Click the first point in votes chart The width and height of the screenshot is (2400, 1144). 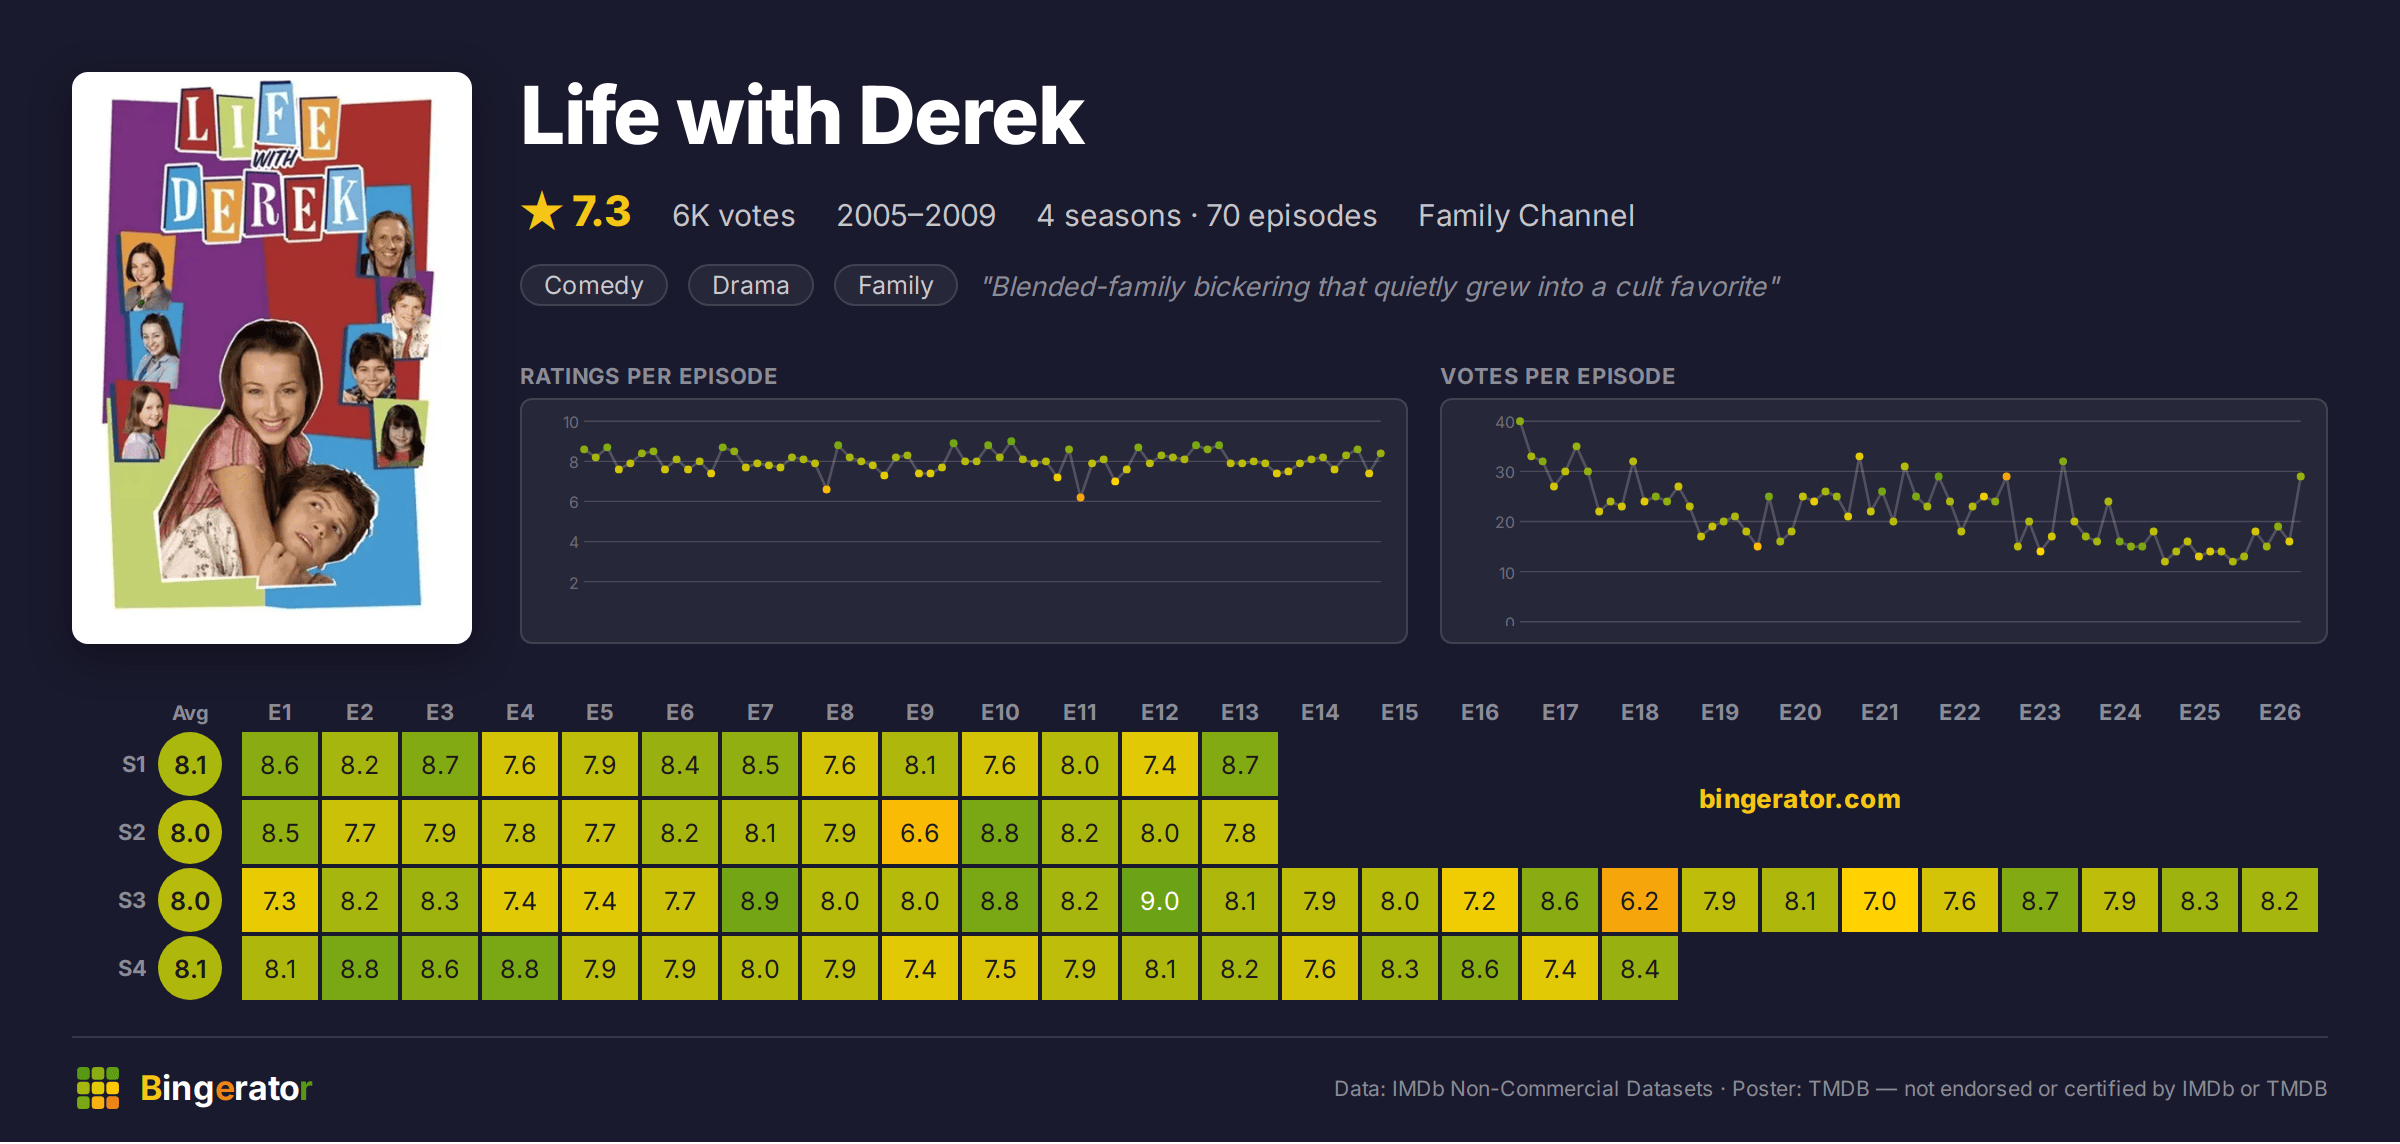coord(1520,422)
